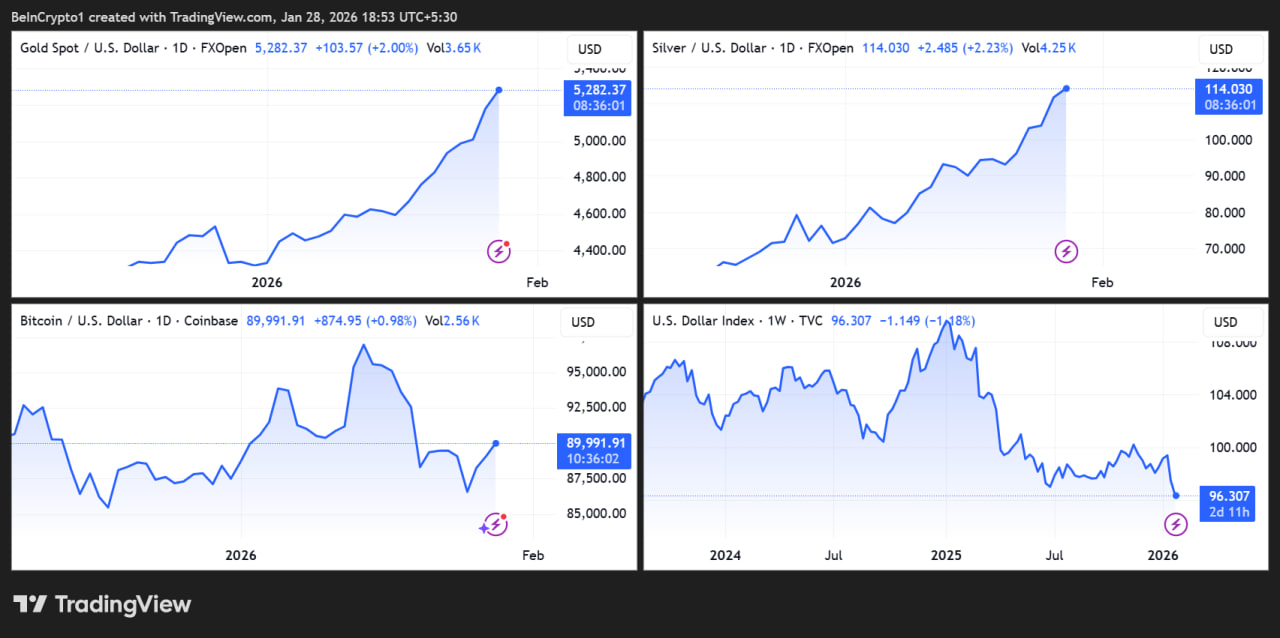
Task: Expand the USD currency selector on the Silver chart
Action: pyautogui.click(x=1221, y=49)
